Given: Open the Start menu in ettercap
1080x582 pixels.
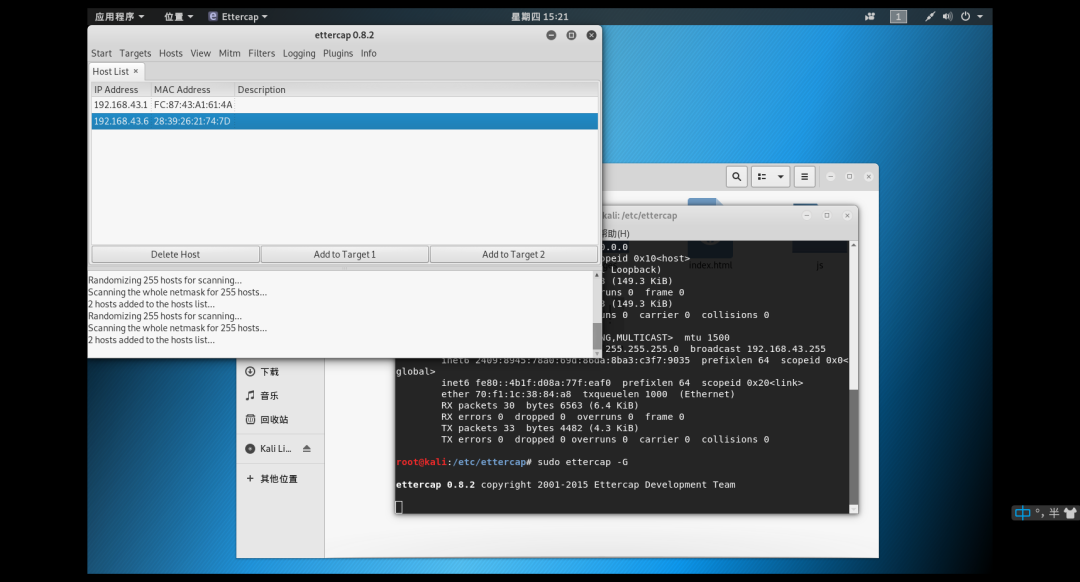Looking at the screenshot, I should coord(101,53).
